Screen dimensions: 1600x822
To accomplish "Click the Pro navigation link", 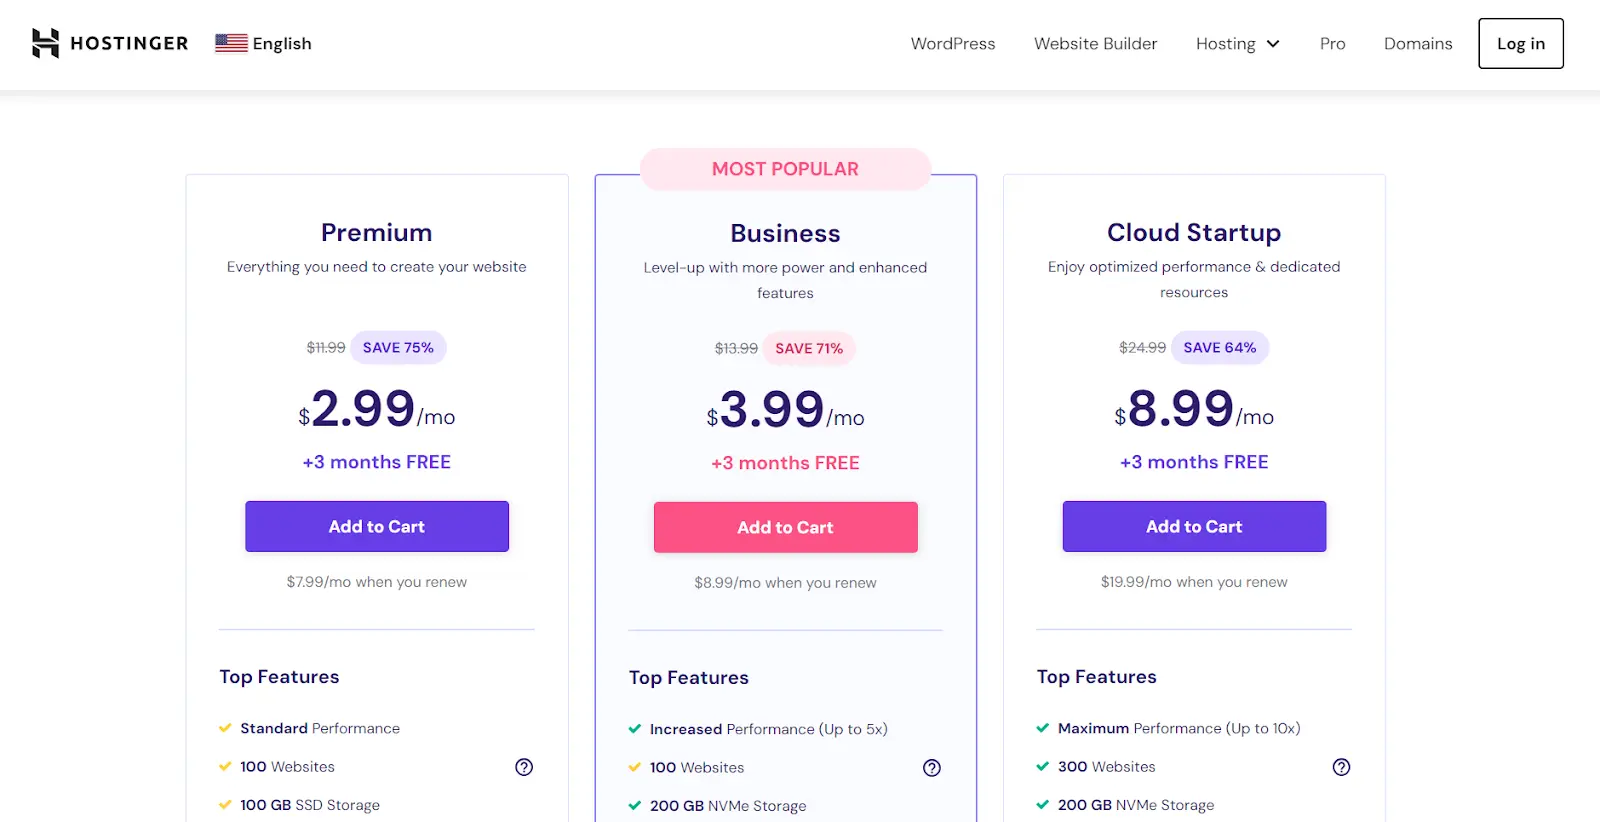I will pos(1332,43).
